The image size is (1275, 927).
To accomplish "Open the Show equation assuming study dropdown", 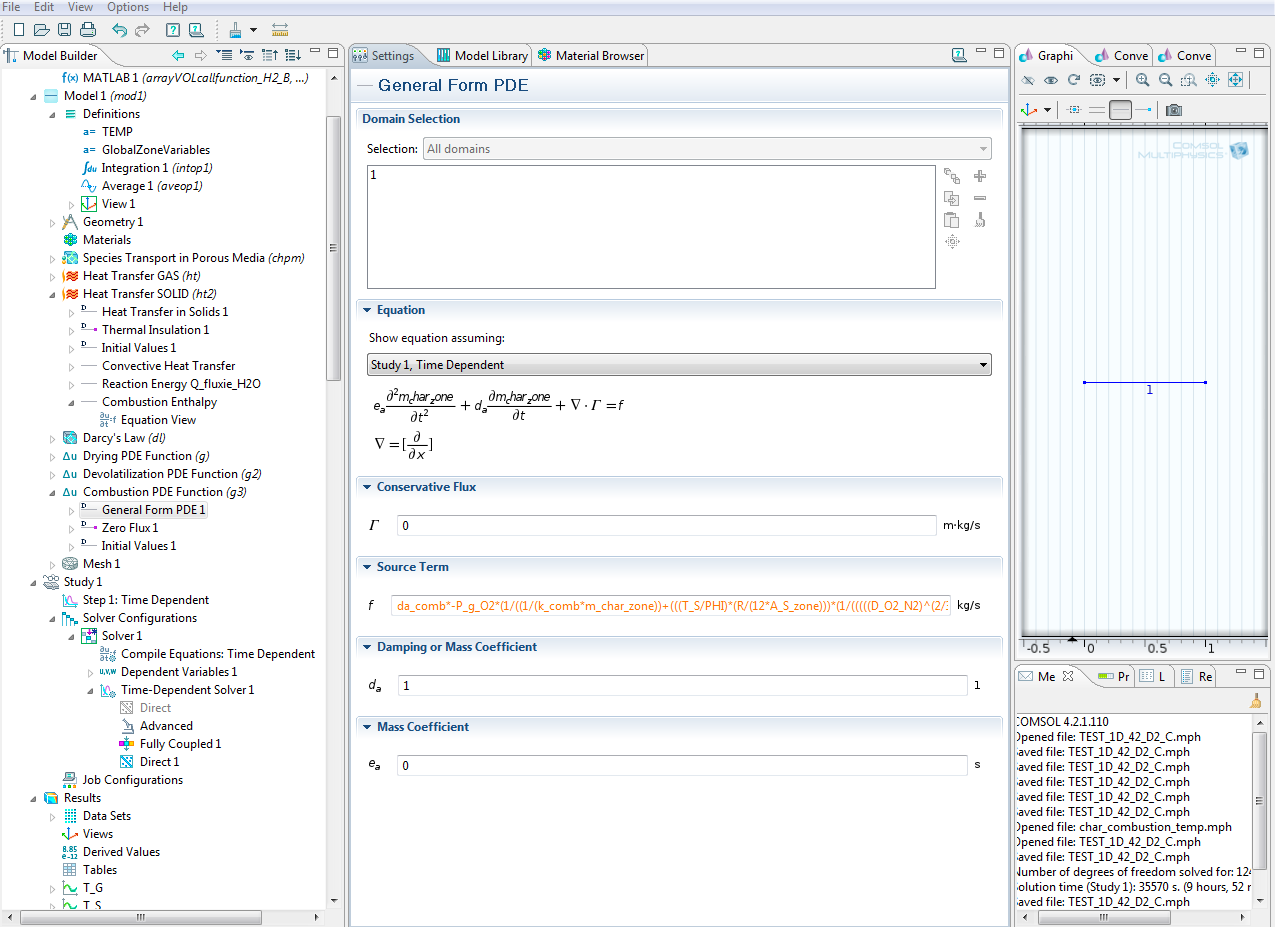I will pos(679,365).
